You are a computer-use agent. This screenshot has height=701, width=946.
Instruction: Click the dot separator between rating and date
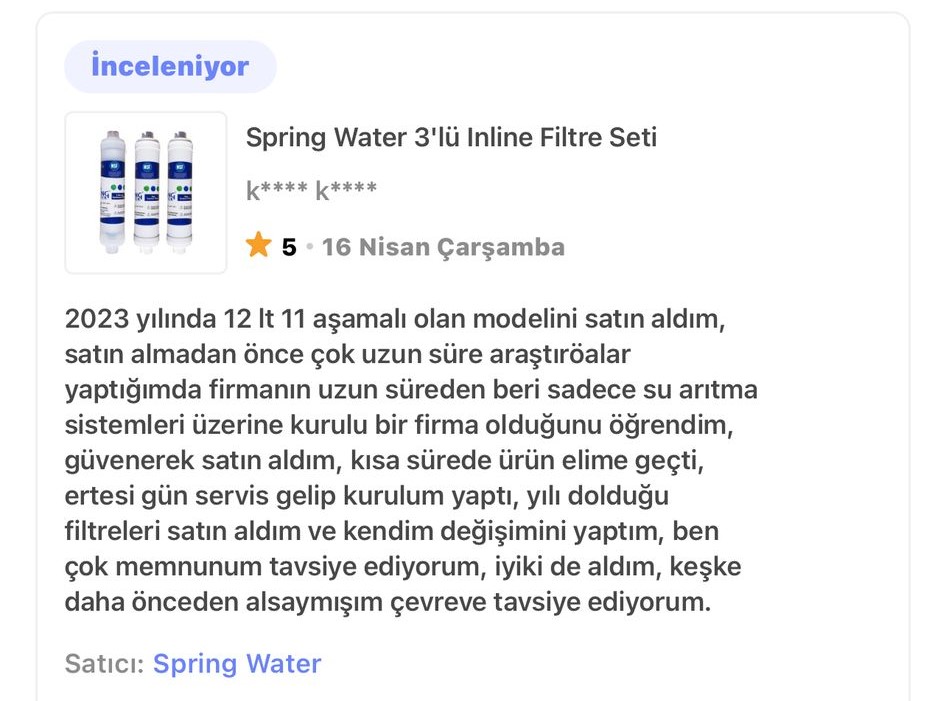pos(310,247)
